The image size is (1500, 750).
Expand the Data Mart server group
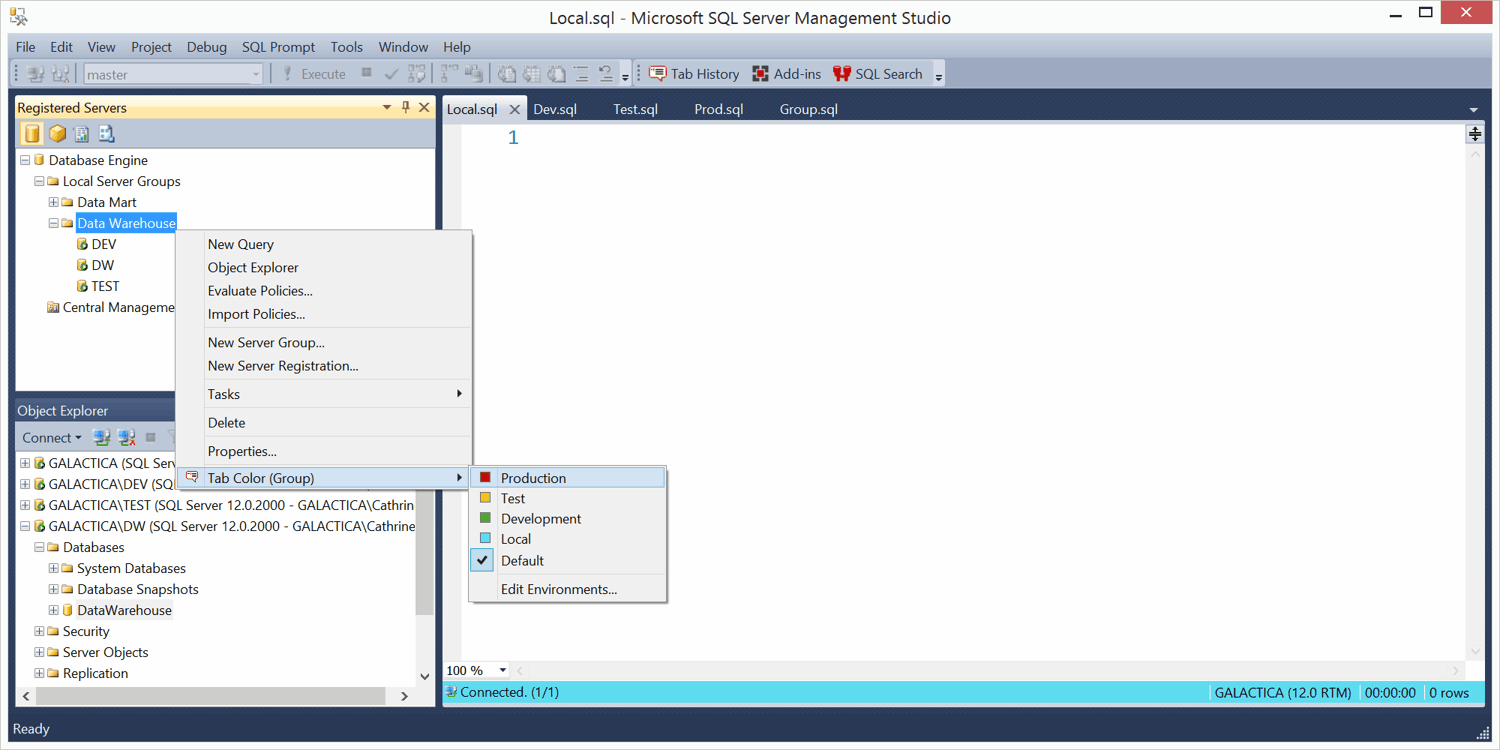pos(54,203)
